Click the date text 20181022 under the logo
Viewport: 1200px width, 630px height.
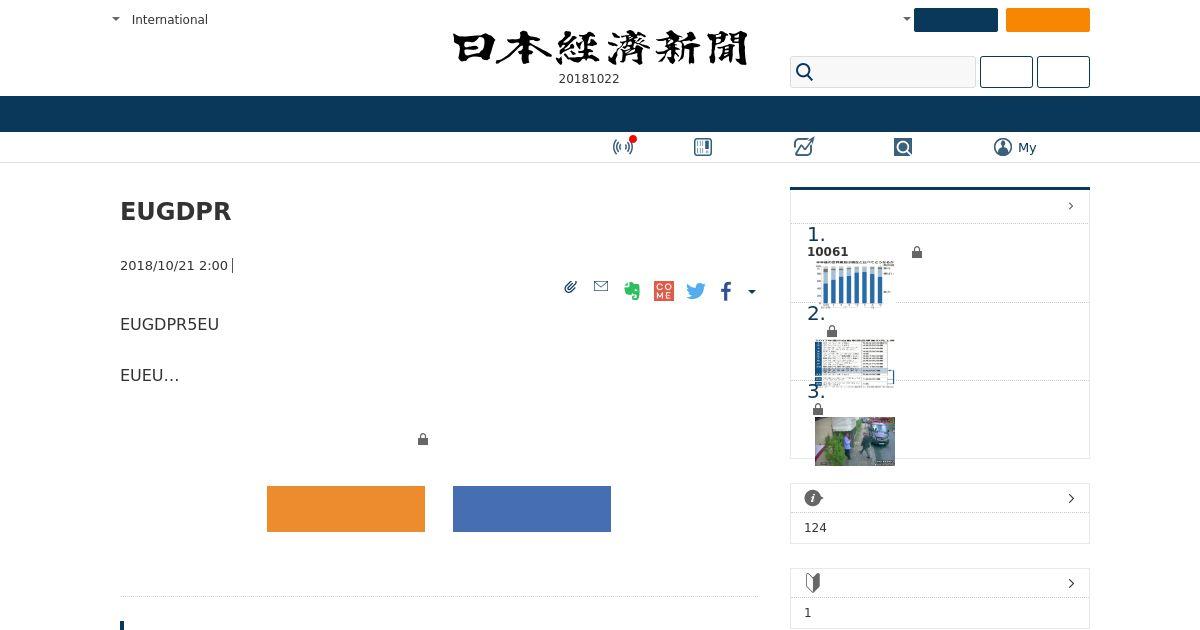click(x=589, y=79)
